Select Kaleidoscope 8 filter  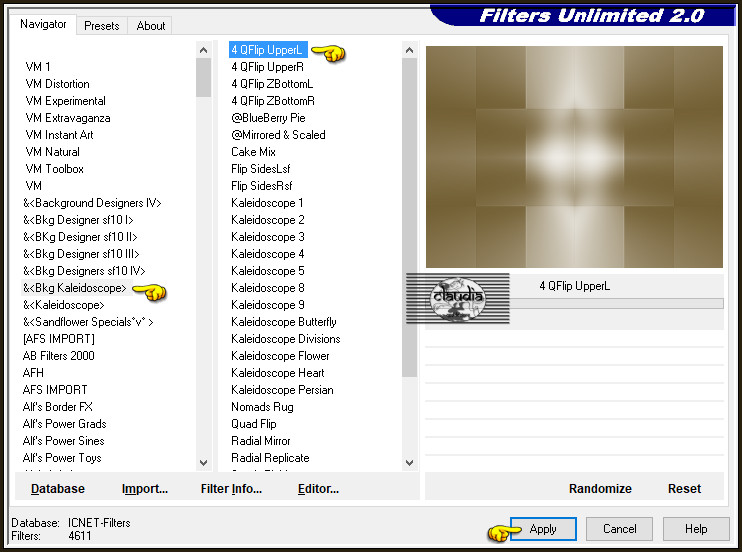click(x=268, y=288)
